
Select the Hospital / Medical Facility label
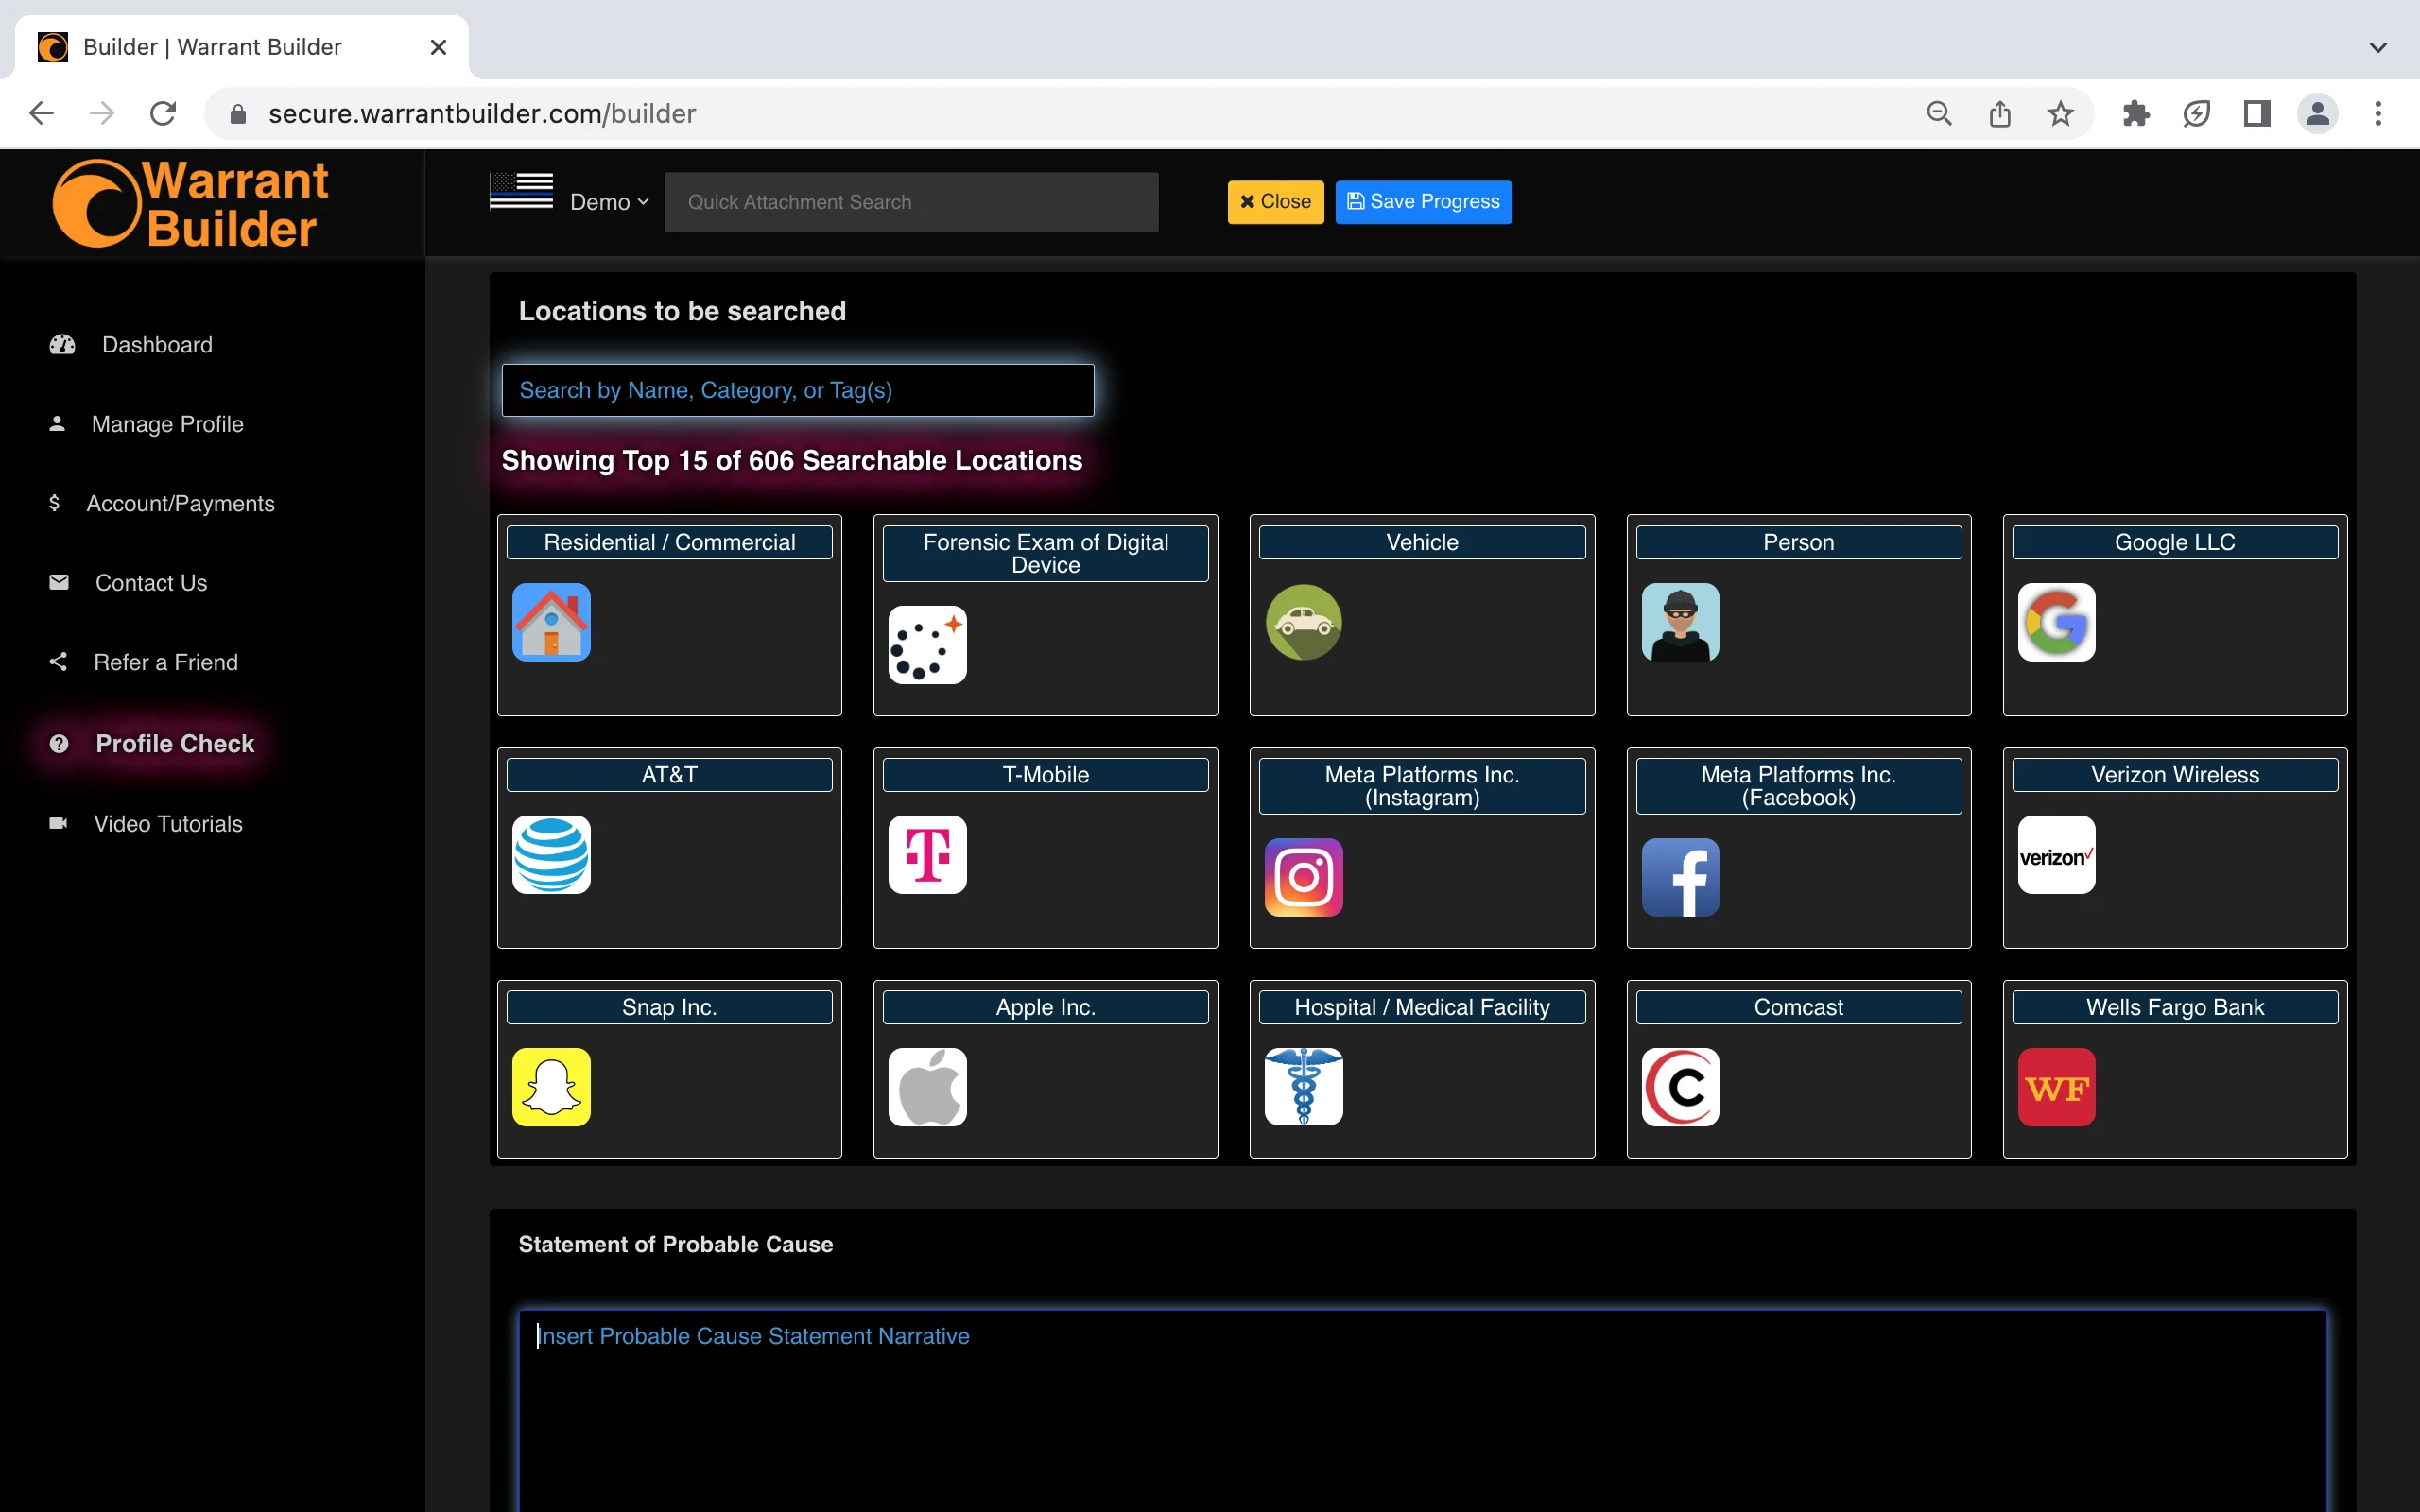1422,1007
